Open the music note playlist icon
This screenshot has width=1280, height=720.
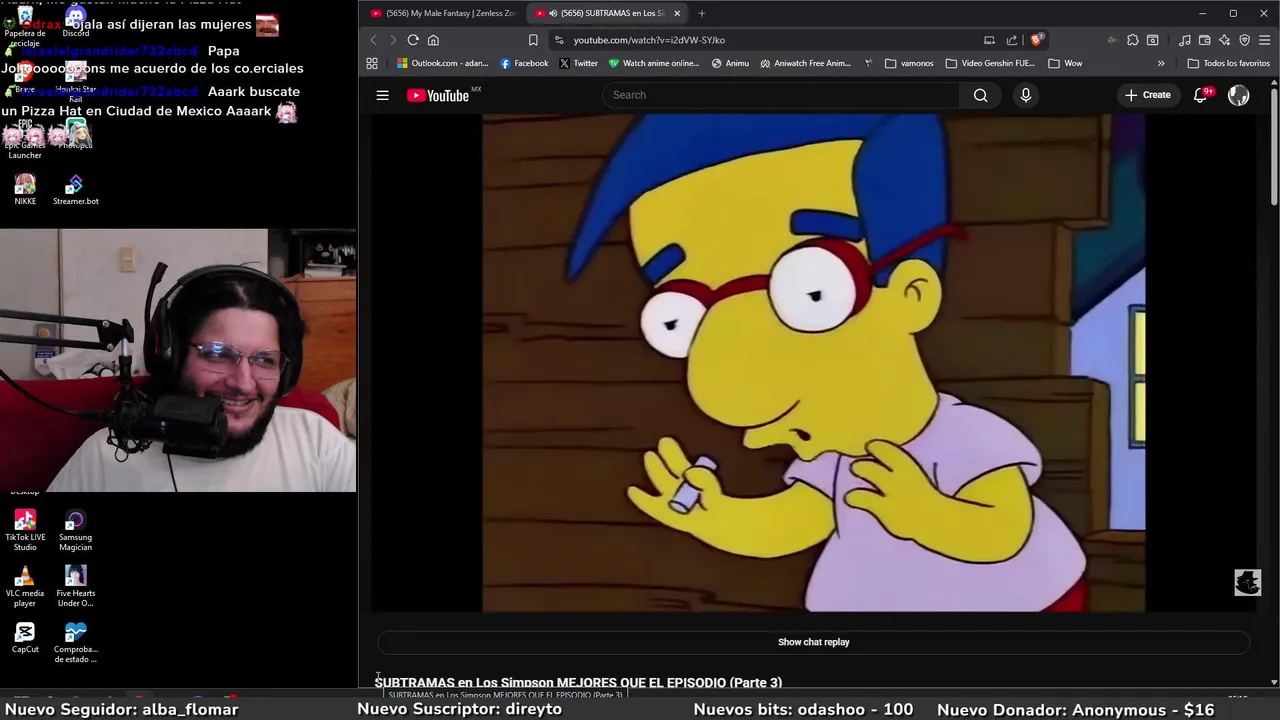(x=1185, y=40)
